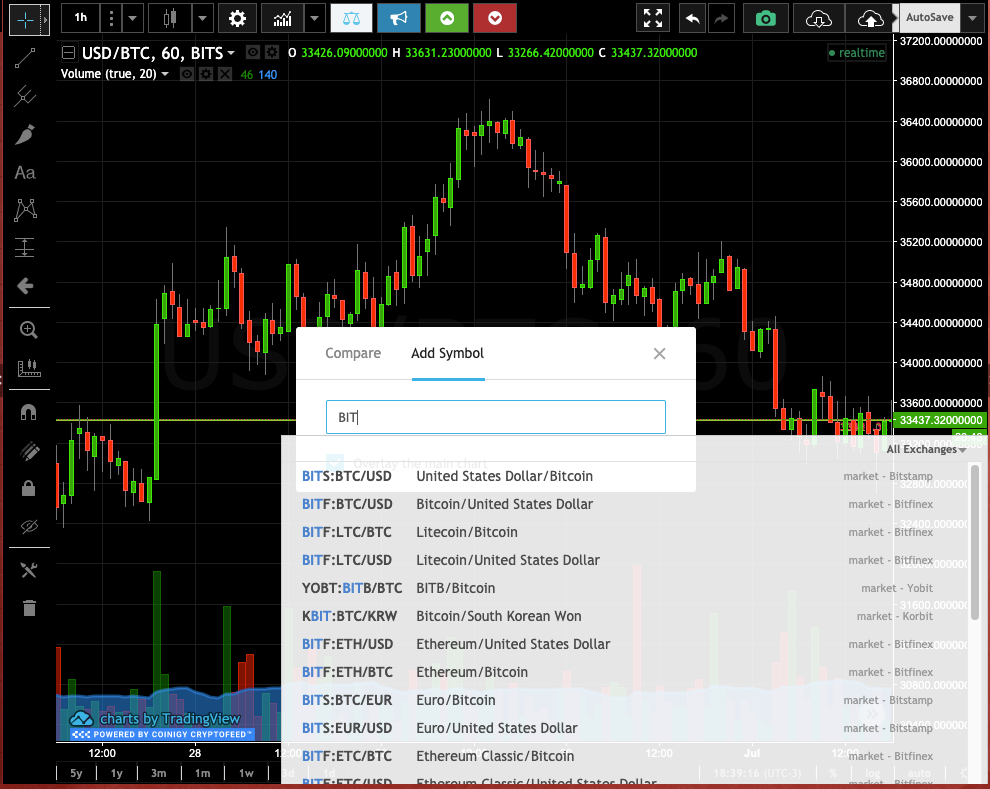Toggle Volume indicator visibility eye
The image size is (990, 789).
click(187, 74)
